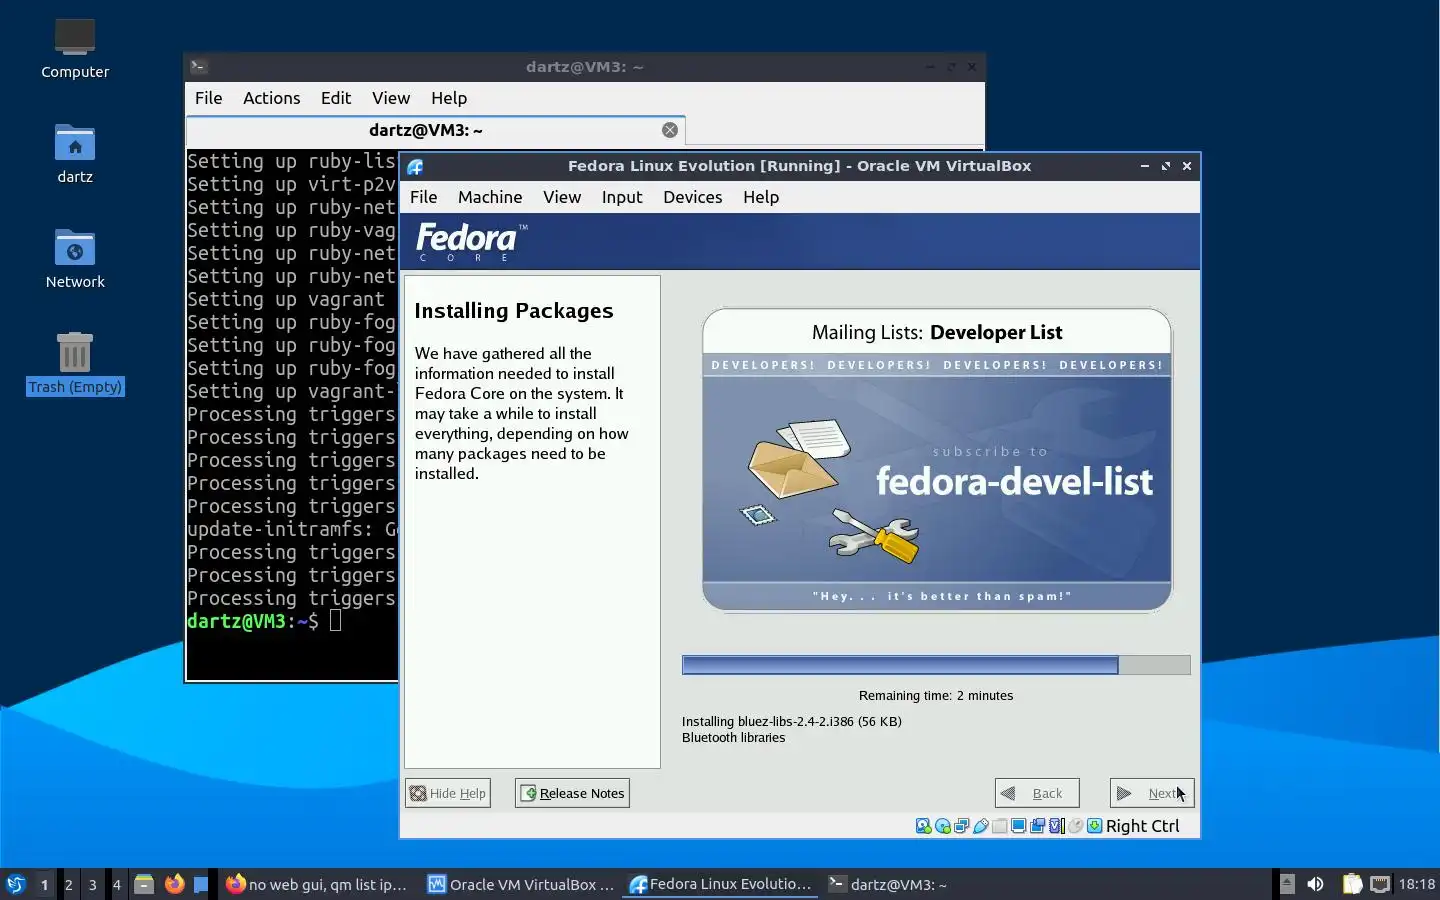Click the network adapters status icon
The width and height of the screenshot is (1440, 900).
[x=962, y=826]
